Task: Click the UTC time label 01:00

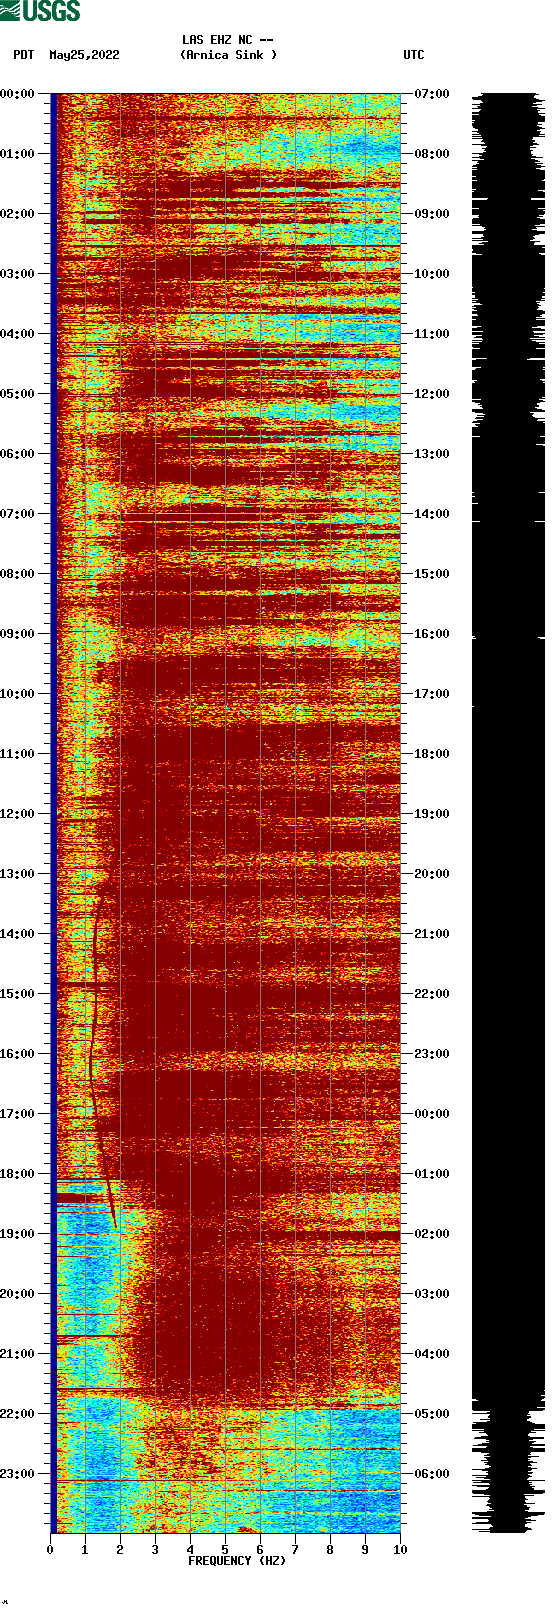Action: [432, 1174]
